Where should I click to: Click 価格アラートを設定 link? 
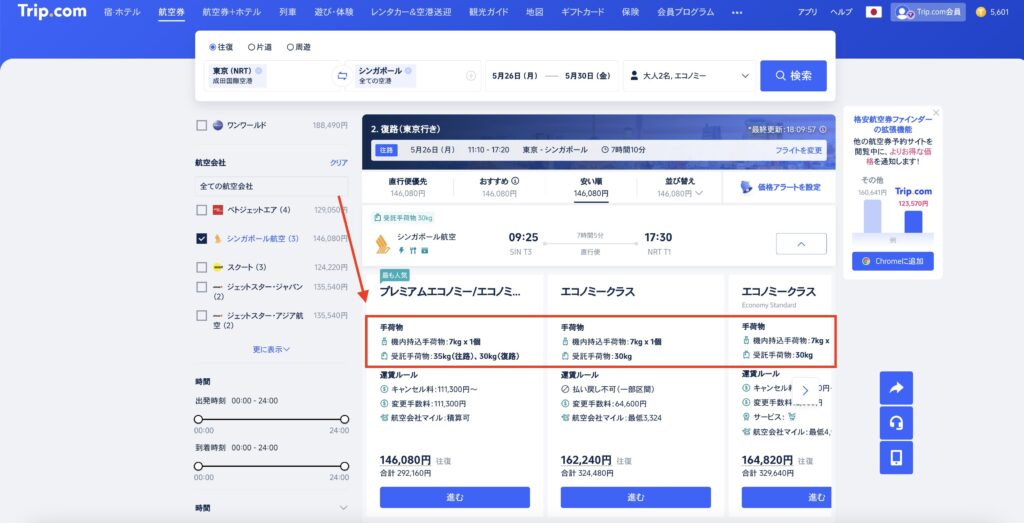click(789, 187)
